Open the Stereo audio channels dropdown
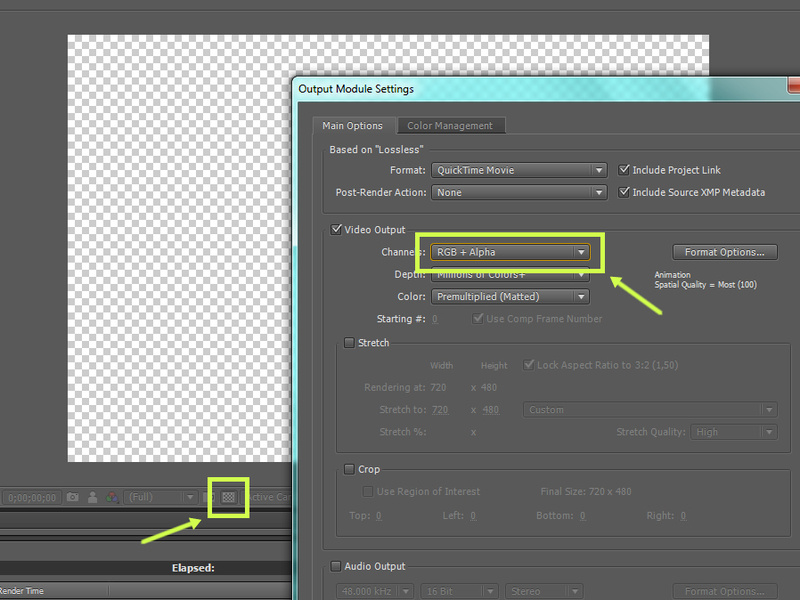This screenshot has width=800, height=600. (x=544, y=591)
